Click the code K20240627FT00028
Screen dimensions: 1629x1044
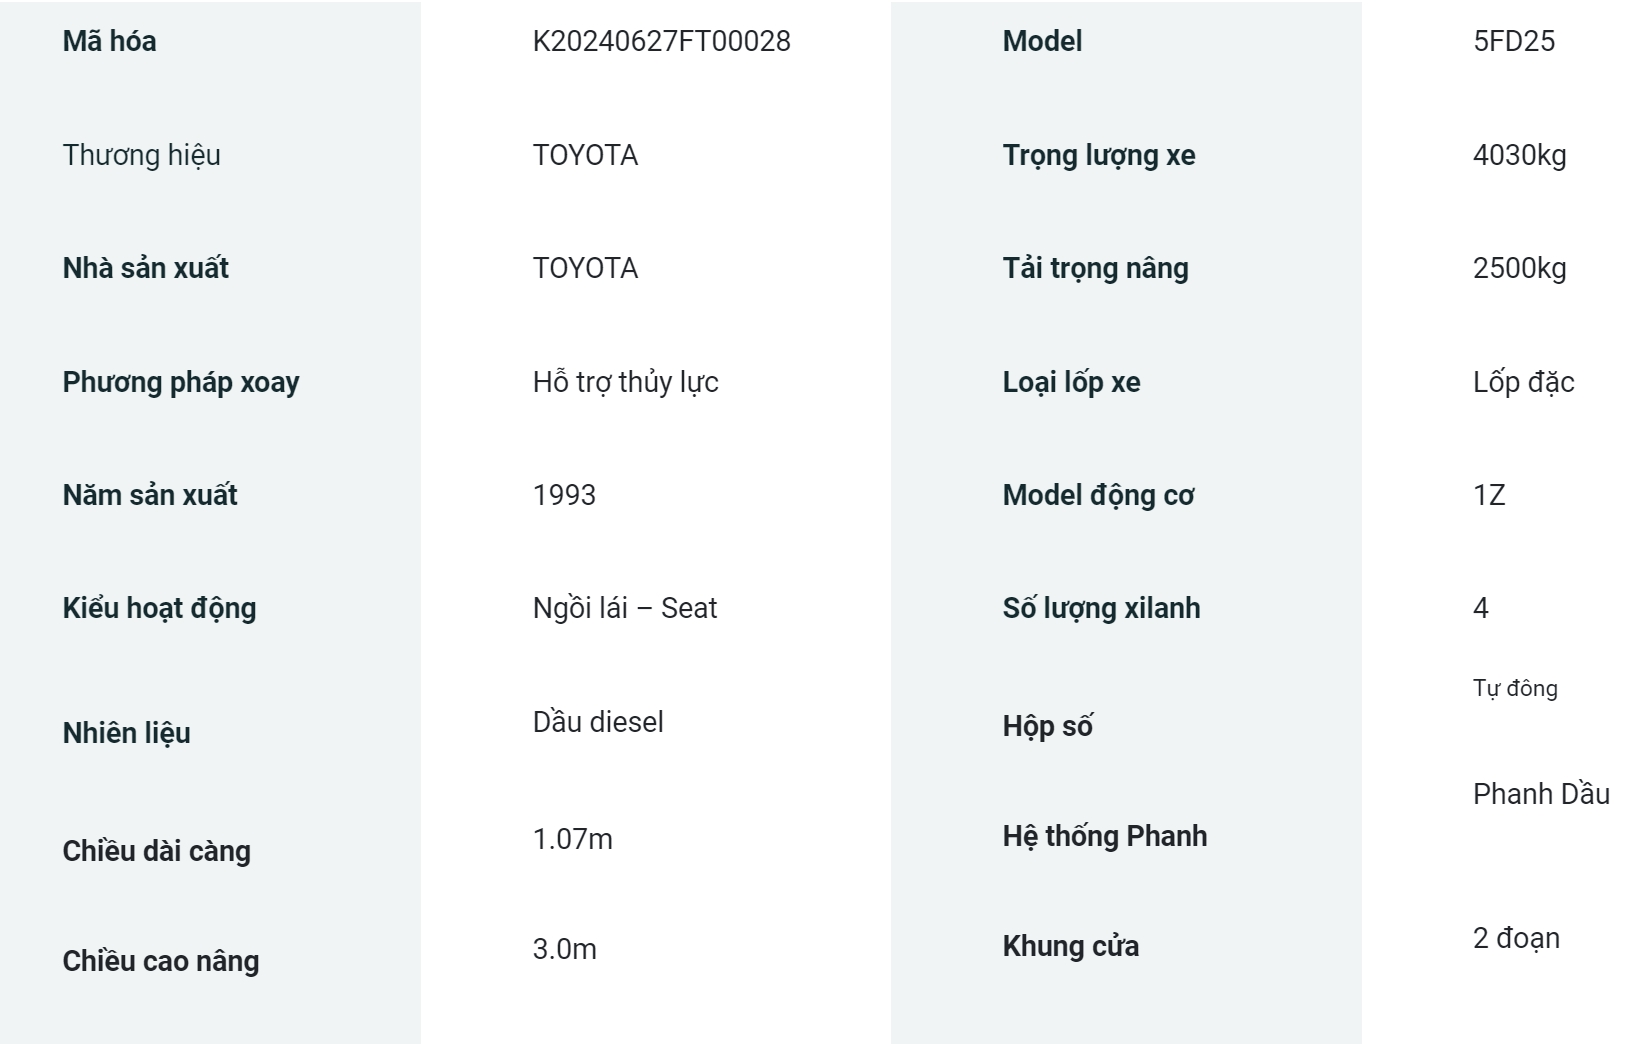pyautogui.click(x=661, y=41)
